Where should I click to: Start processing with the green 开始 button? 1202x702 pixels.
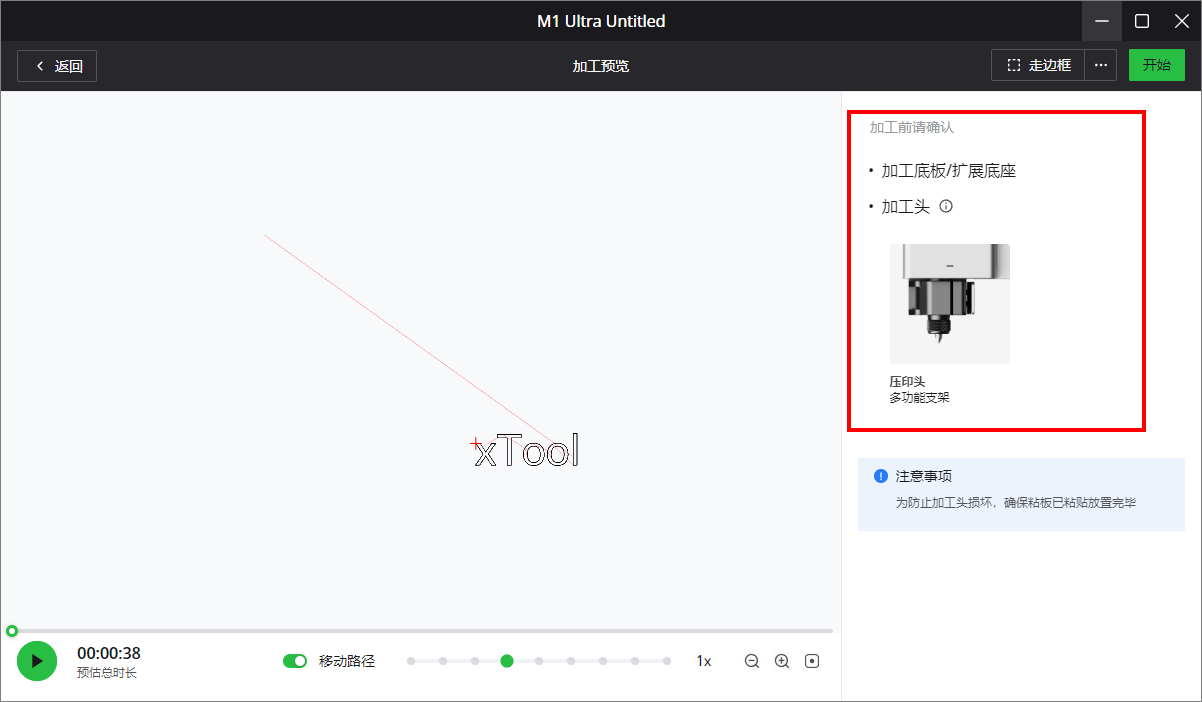(x=1157, y=66)
